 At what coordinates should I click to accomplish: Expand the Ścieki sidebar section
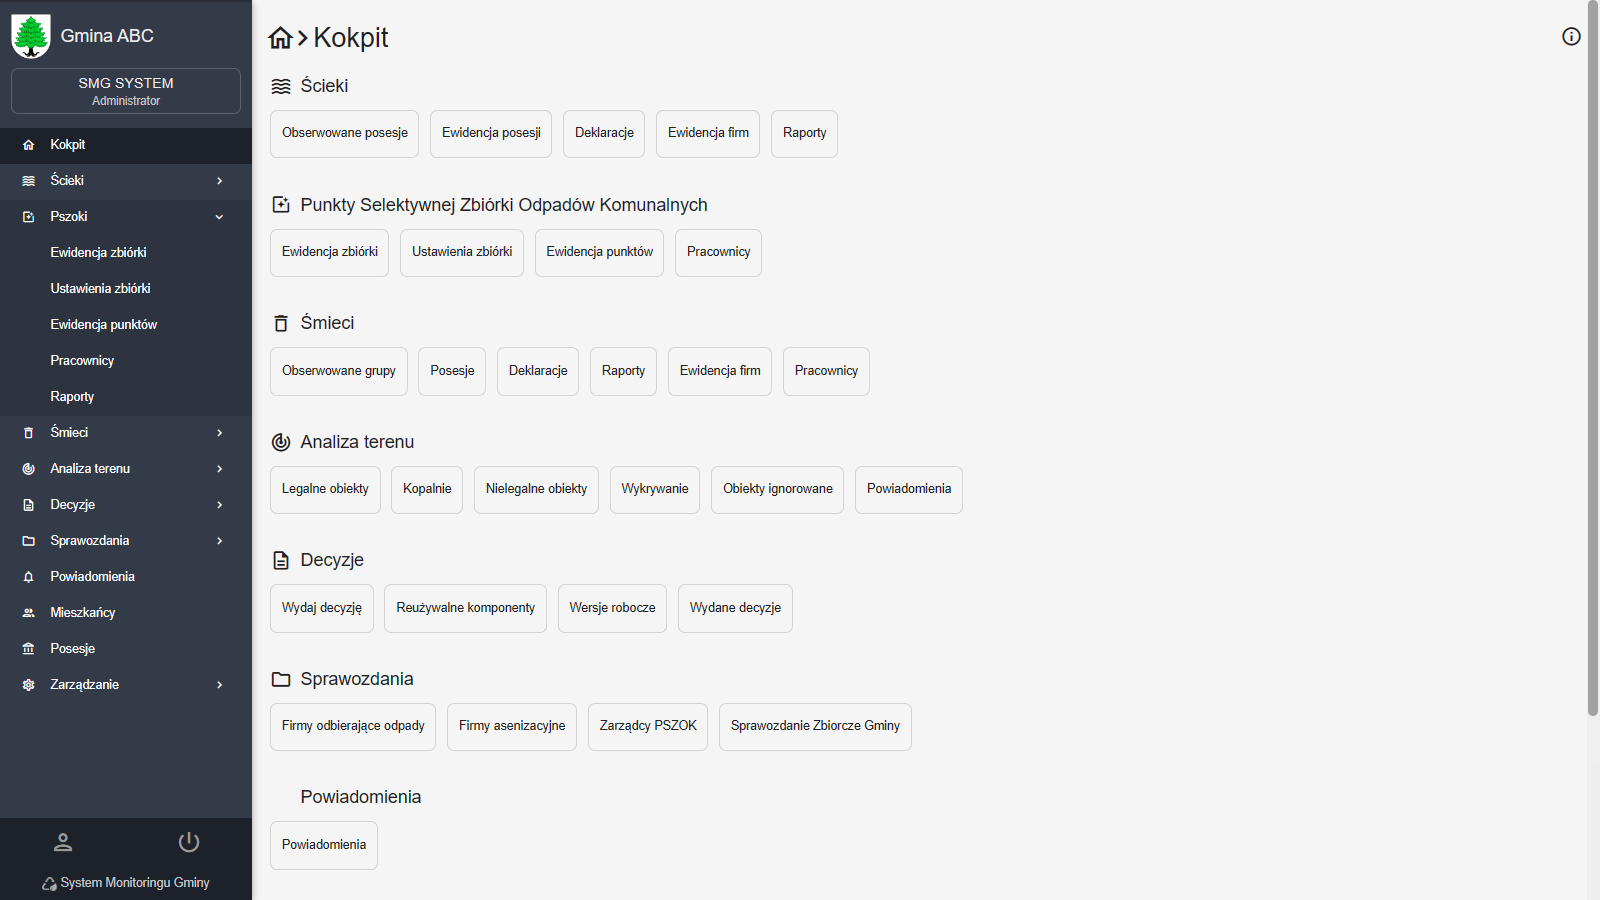(x=219, y=181)
